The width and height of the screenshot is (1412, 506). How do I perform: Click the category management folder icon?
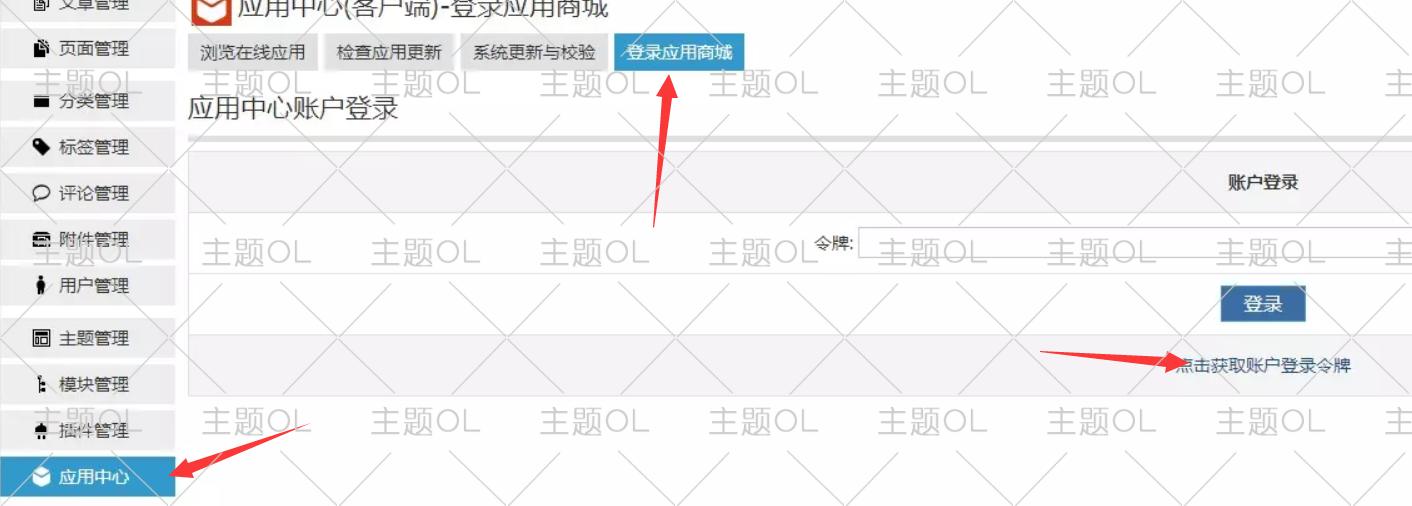(x=41, y=101)
